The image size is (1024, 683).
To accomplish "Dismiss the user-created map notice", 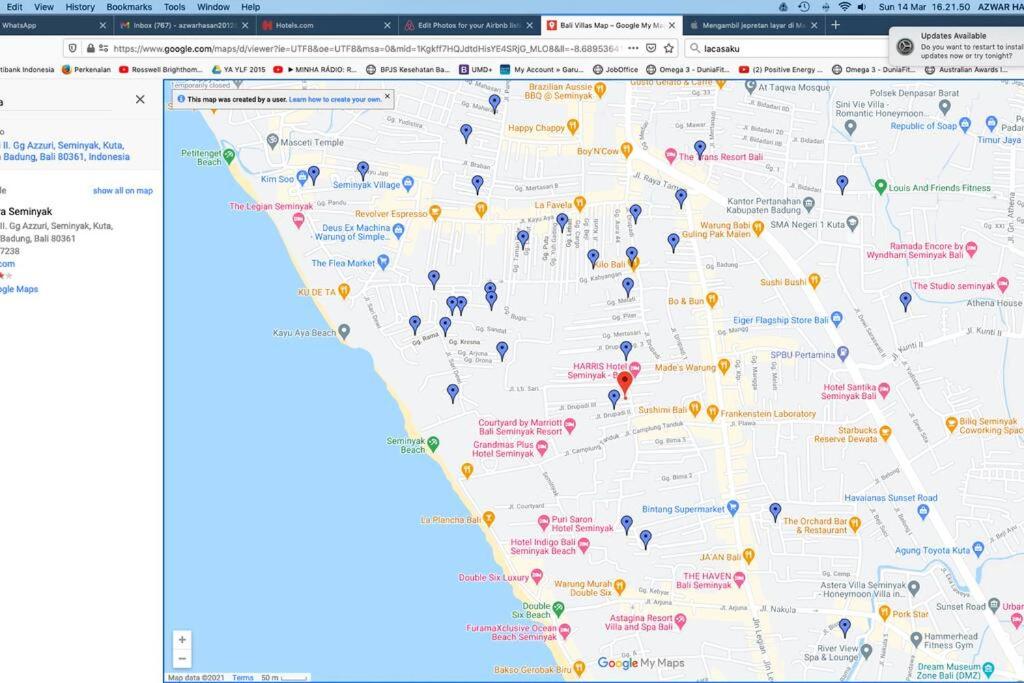I will point(387,97).
